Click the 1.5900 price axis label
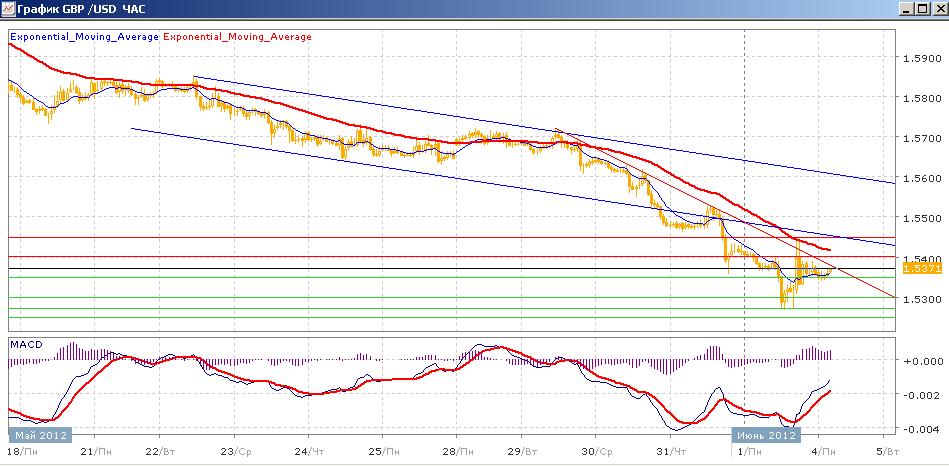The height and width of the screenshot is (466, 949). (x=921, y=59)
